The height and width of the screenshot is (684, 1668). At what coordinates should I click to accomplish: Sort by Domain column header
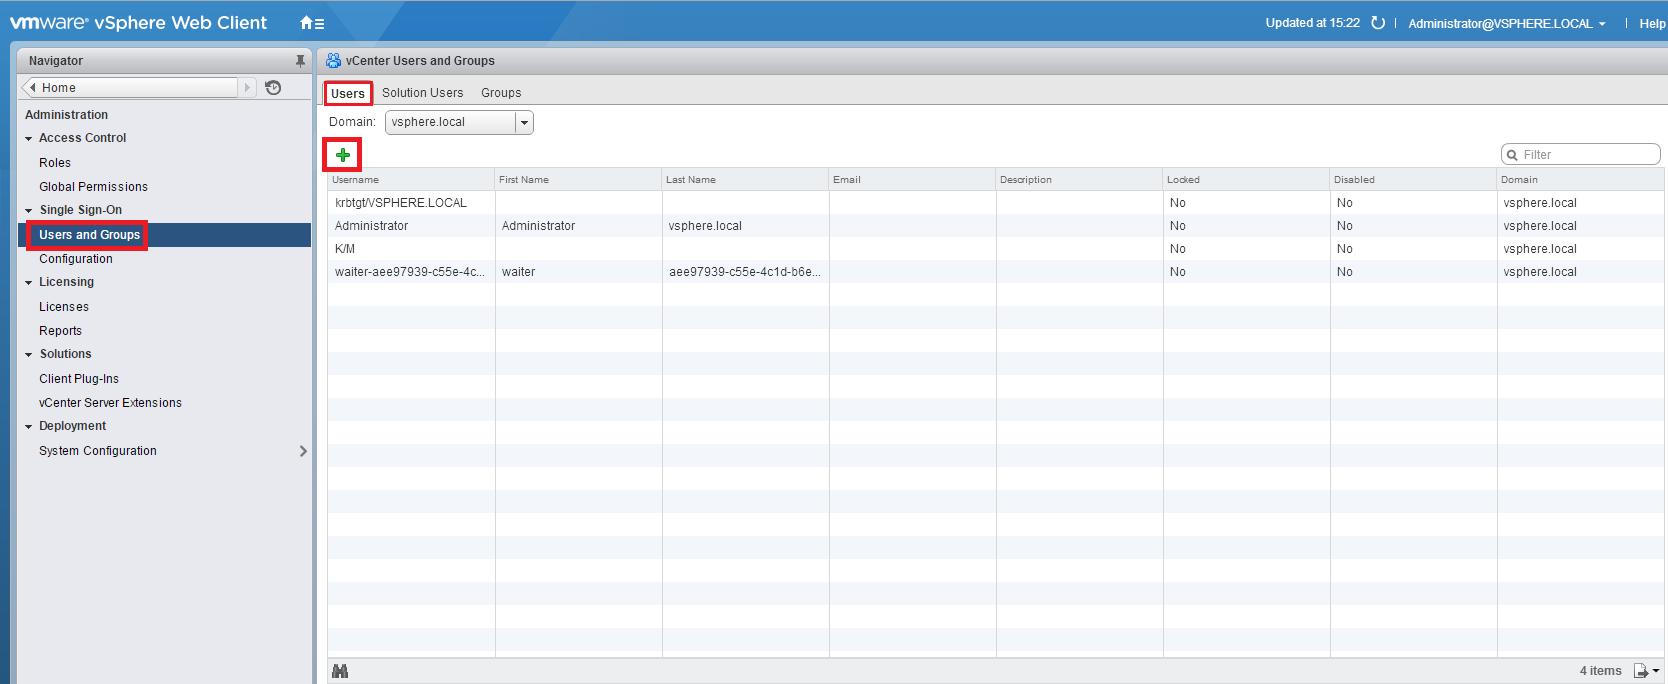click(1580, 180)
